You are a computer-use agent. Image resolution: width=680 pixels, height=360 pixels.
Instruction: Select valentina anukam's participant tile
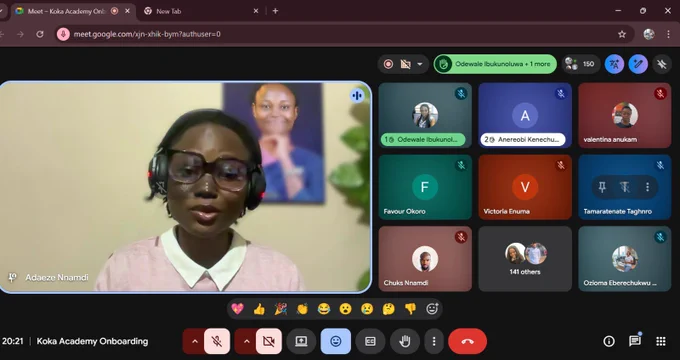point(624,115)
